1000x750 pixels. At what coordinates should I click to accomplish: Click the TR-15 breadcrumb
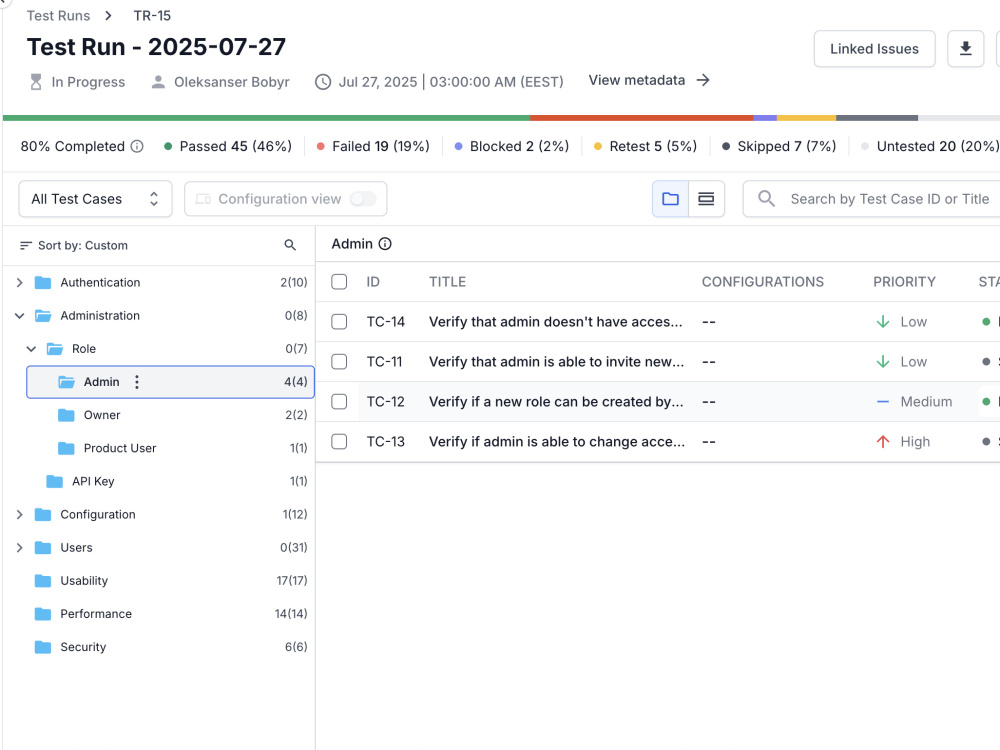click(x=152, y=15)
